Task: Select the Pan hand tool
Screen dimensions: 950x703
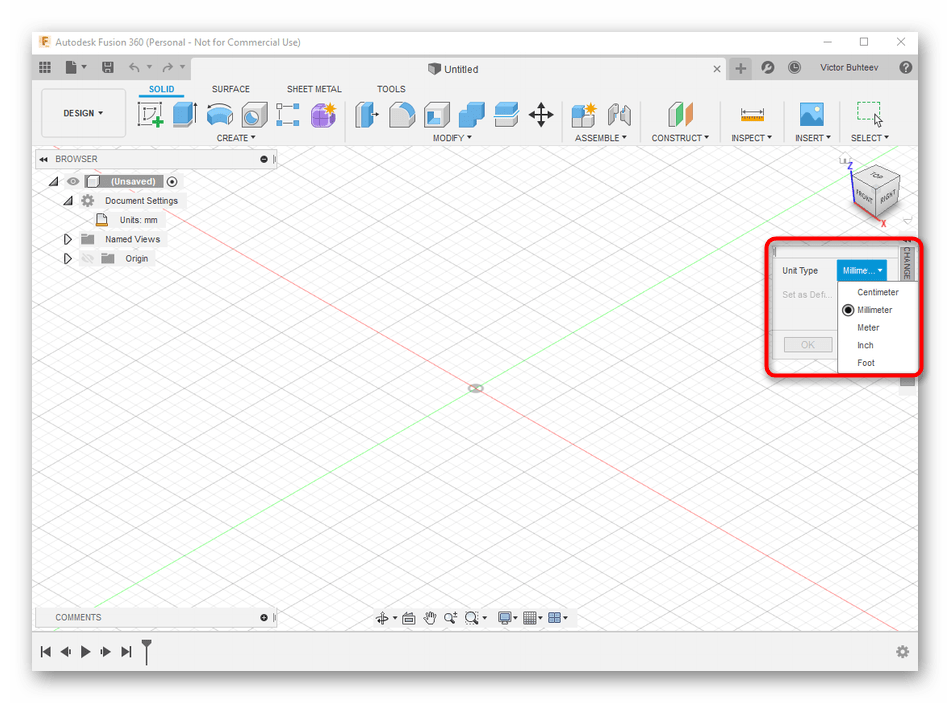Action: coord(430,618)
